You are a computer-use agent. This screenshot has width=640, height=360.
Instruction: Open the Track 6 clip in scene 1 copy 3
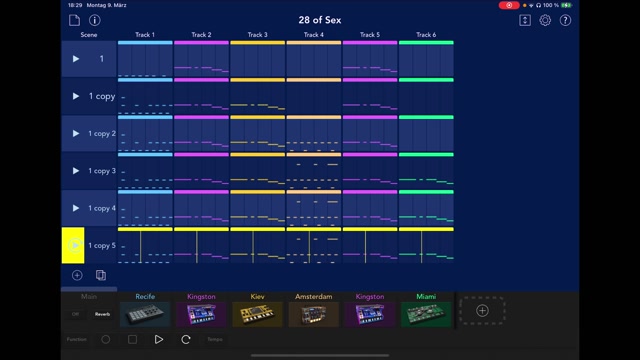(x=426, y=171)
